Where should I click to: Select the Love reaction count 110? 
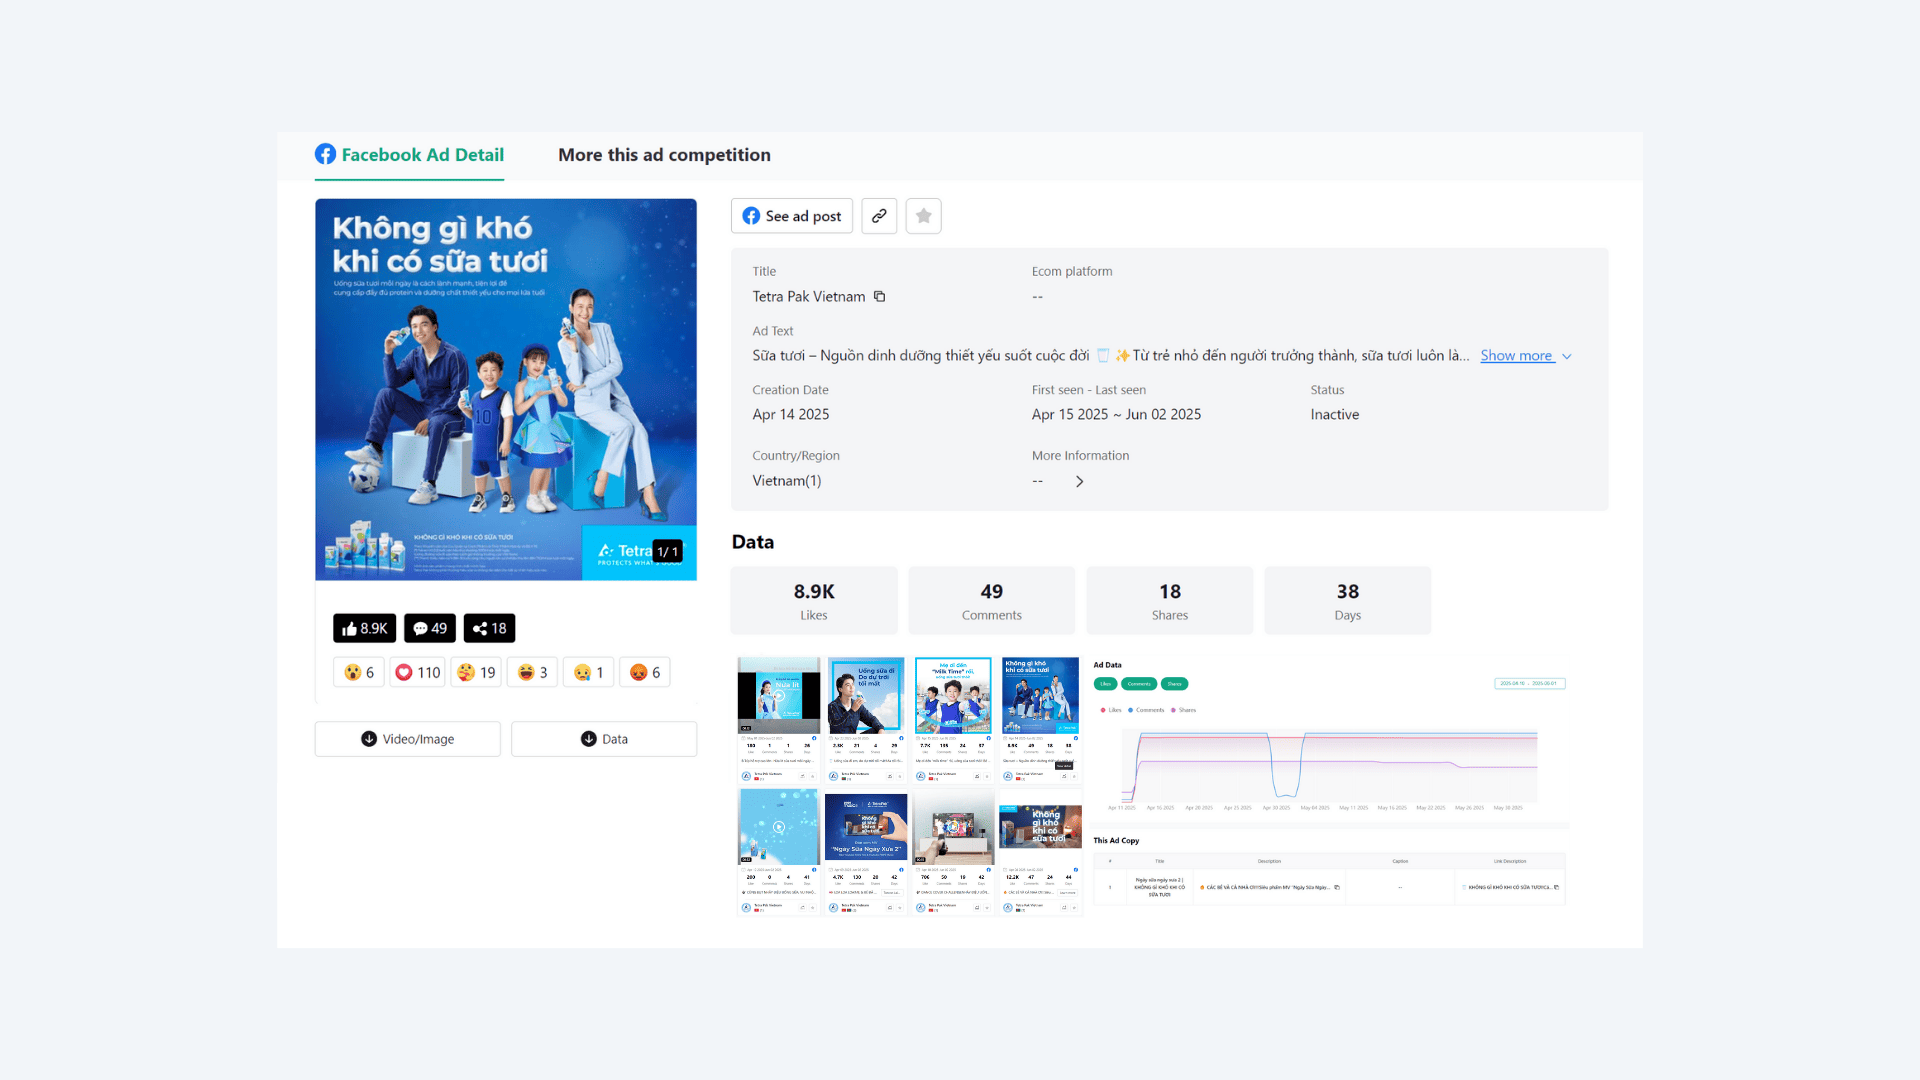click(417, 673)
